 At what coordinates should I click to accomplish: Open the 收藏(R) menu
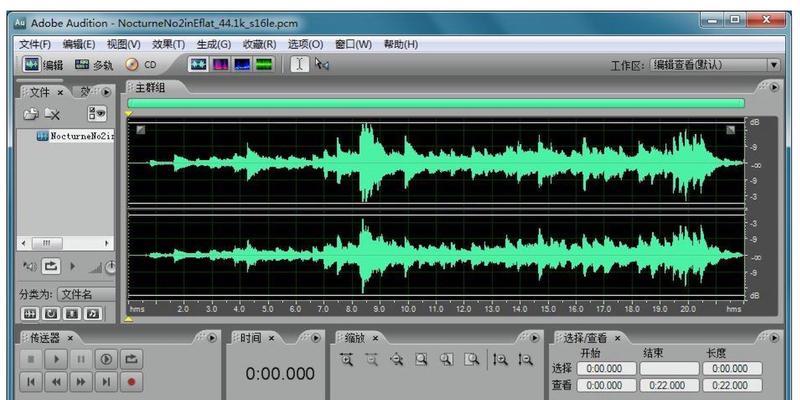259,44
